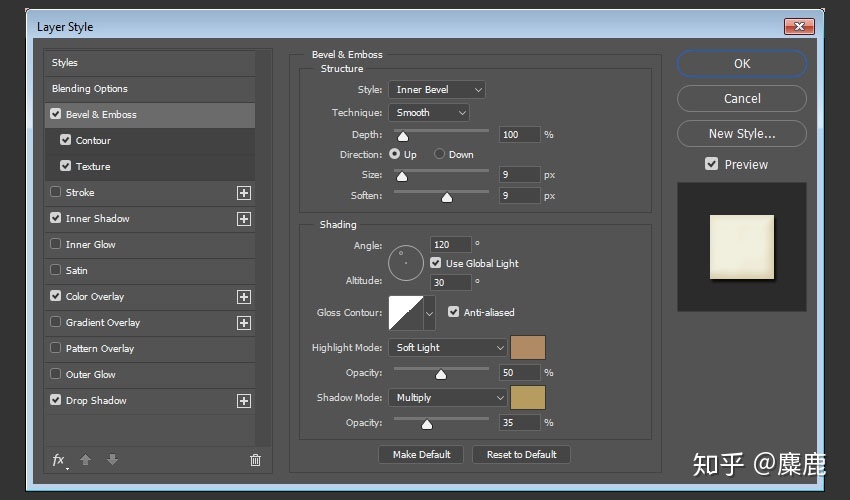This screenshot has height=500, width=850.
Task: Add another Color Overlay with plus icon
Action: coord(244,297)
